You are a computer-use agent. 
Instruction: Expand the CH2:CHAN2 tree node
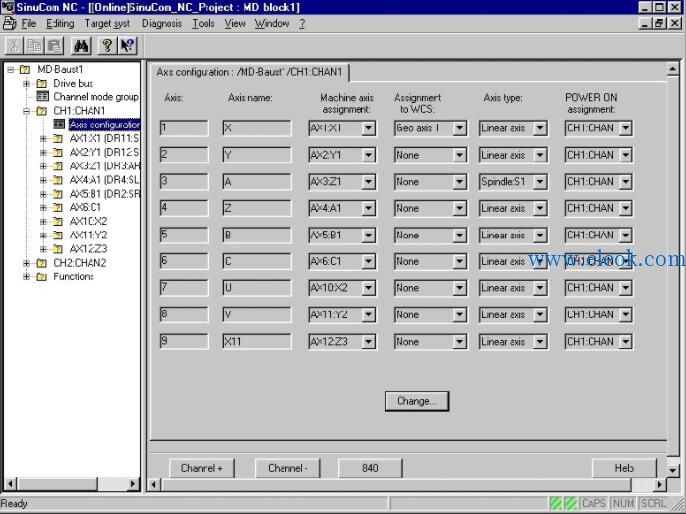pos(27,263)
